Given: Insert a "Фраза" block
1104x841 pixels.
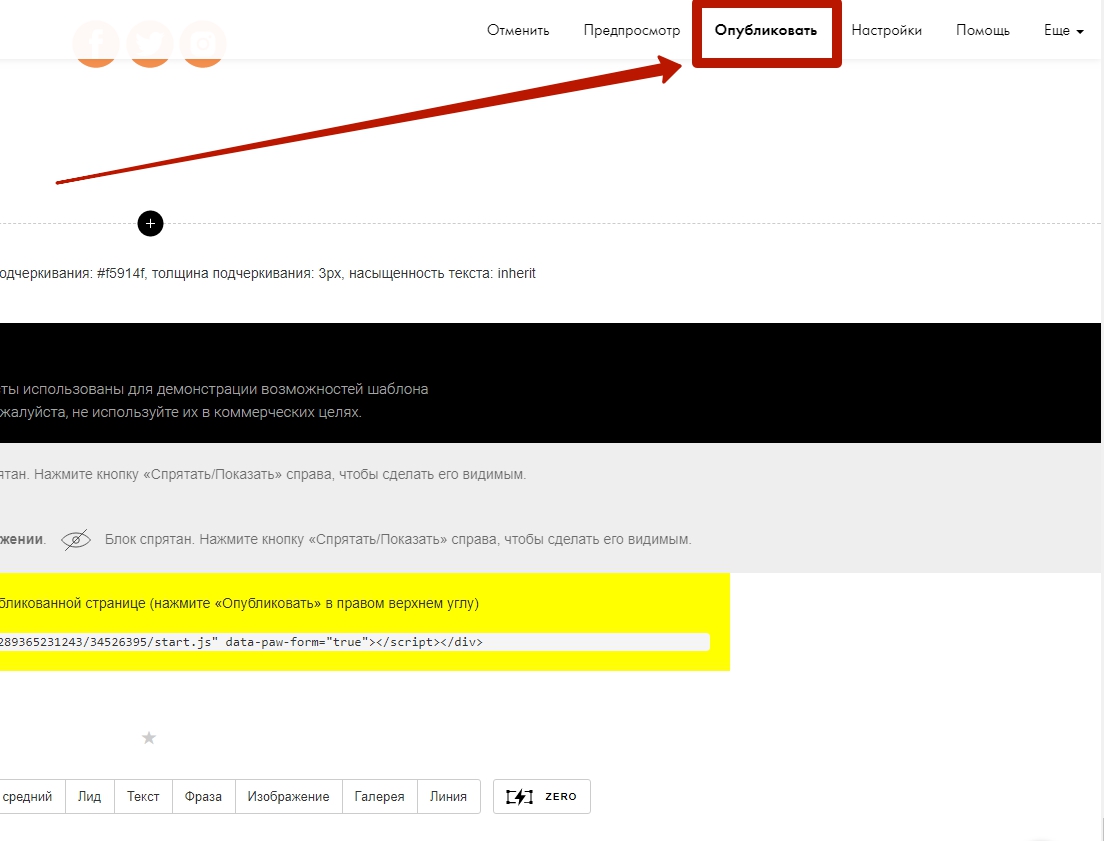Looking at the screenshot, I should pyautogui.click(x=203, y=797).
